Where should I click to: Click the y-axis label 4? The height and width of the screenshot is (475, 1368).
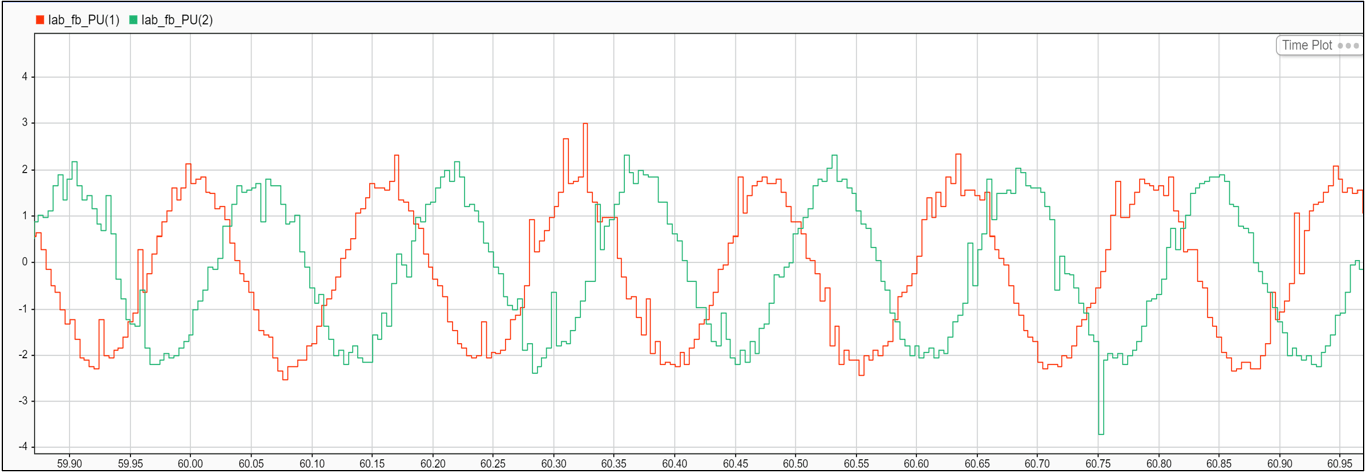(25, 77)
